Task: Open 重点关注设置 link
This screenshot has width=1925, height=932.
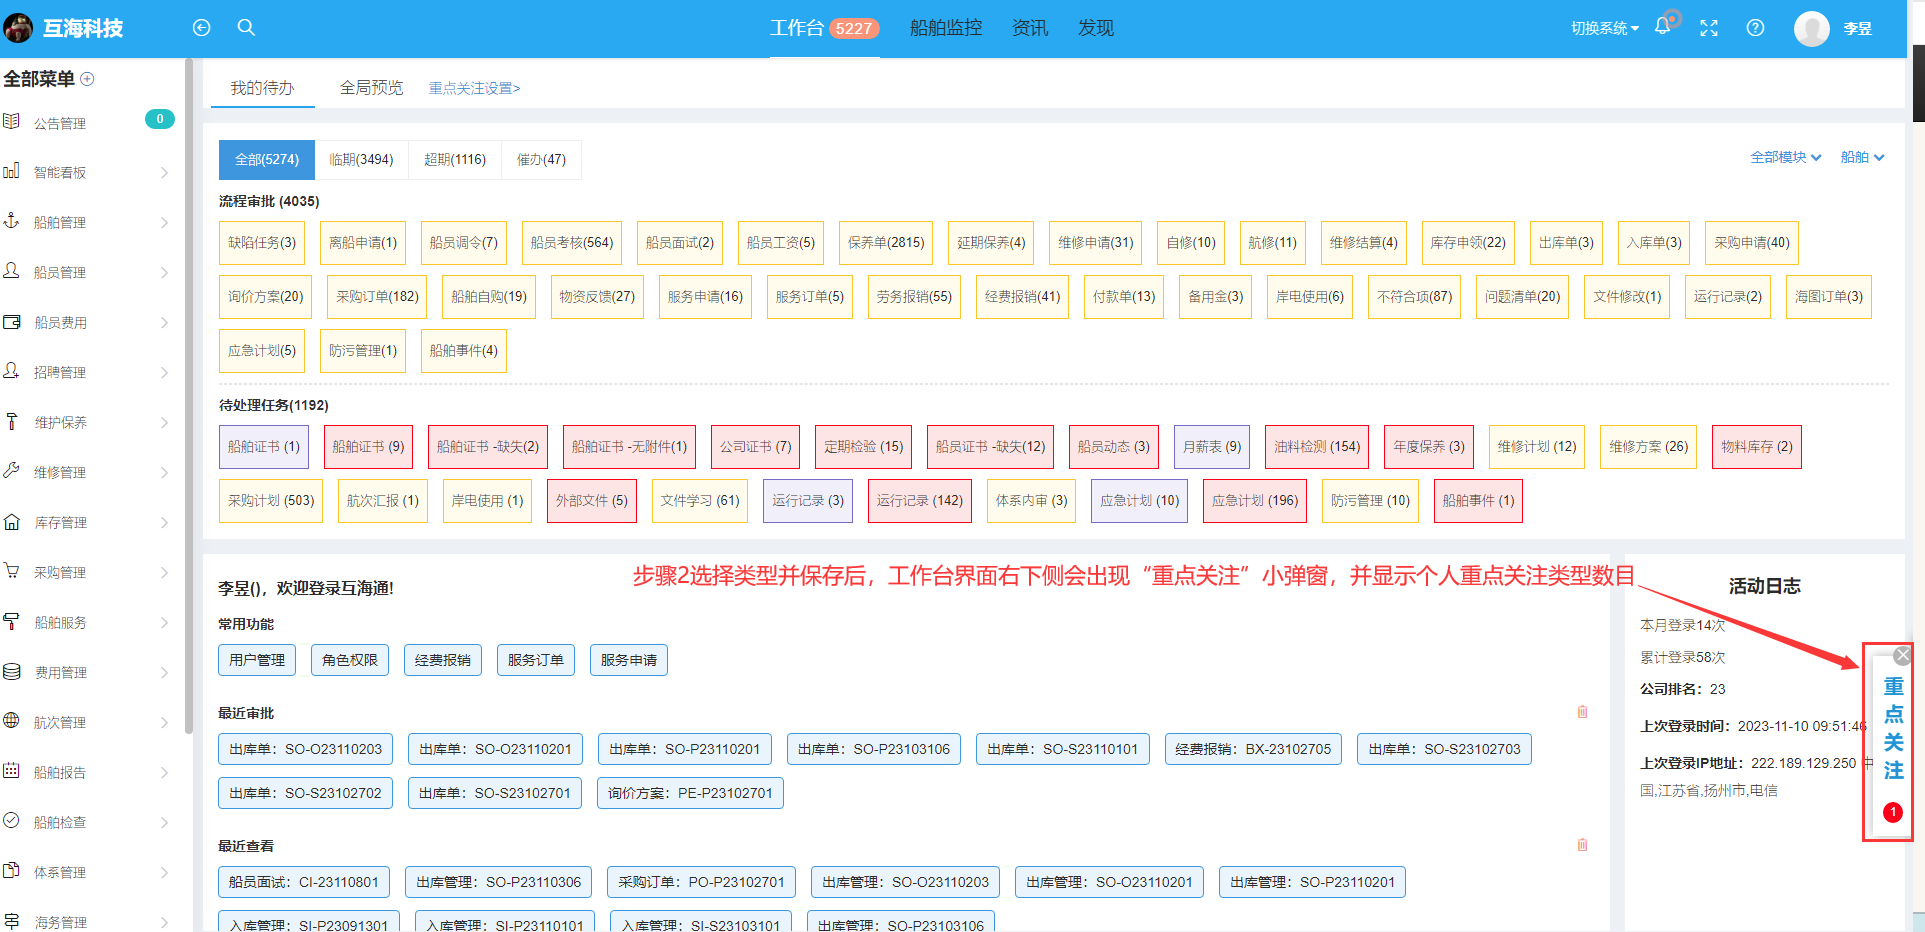Action: click(x=474, y=88)
